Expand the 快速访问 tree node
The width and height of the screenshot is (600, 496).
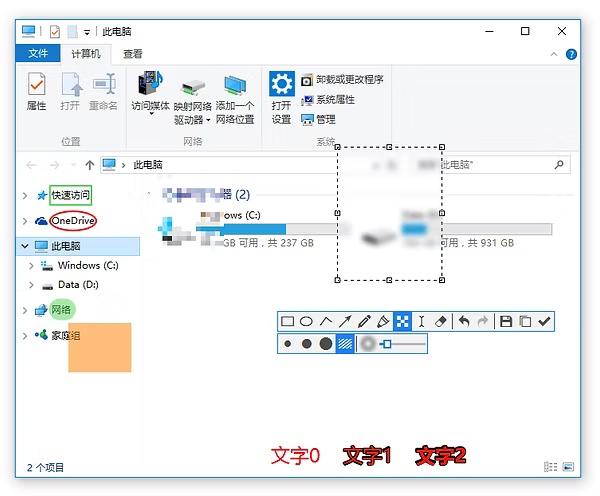(25, 195)
